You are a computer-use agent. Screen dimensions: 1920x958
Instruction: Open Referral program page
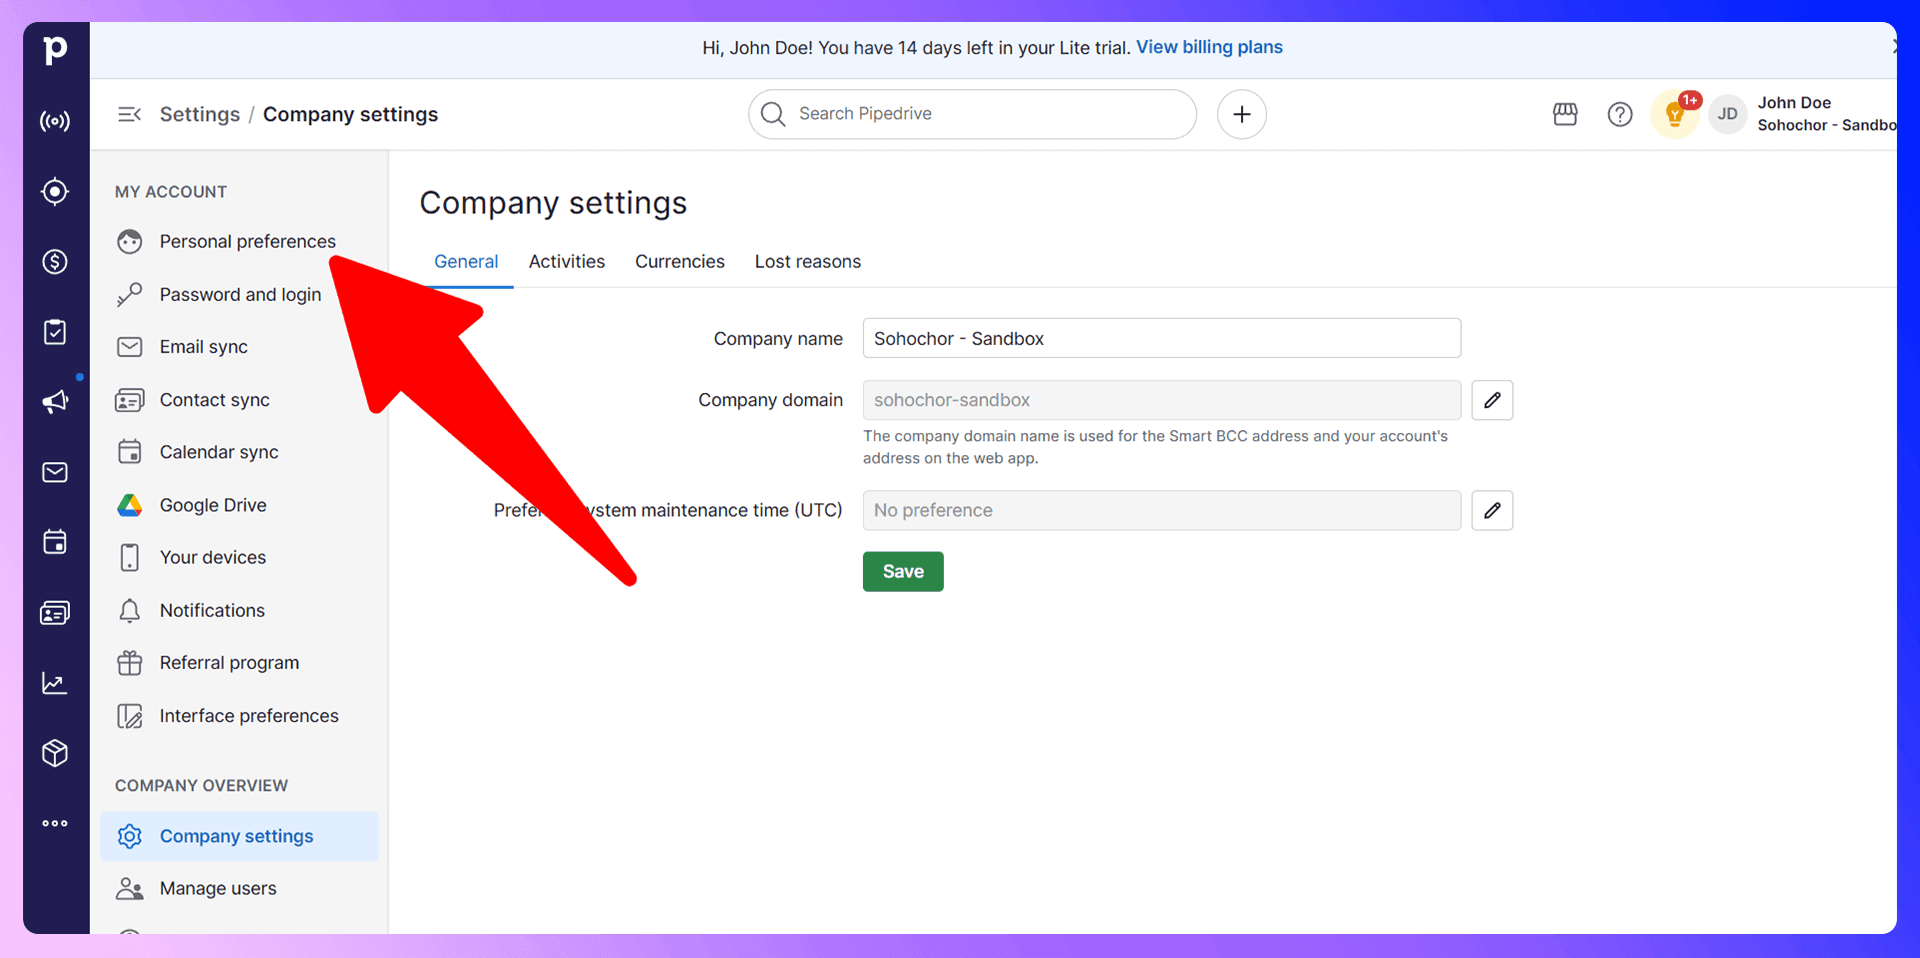point(240,663)
